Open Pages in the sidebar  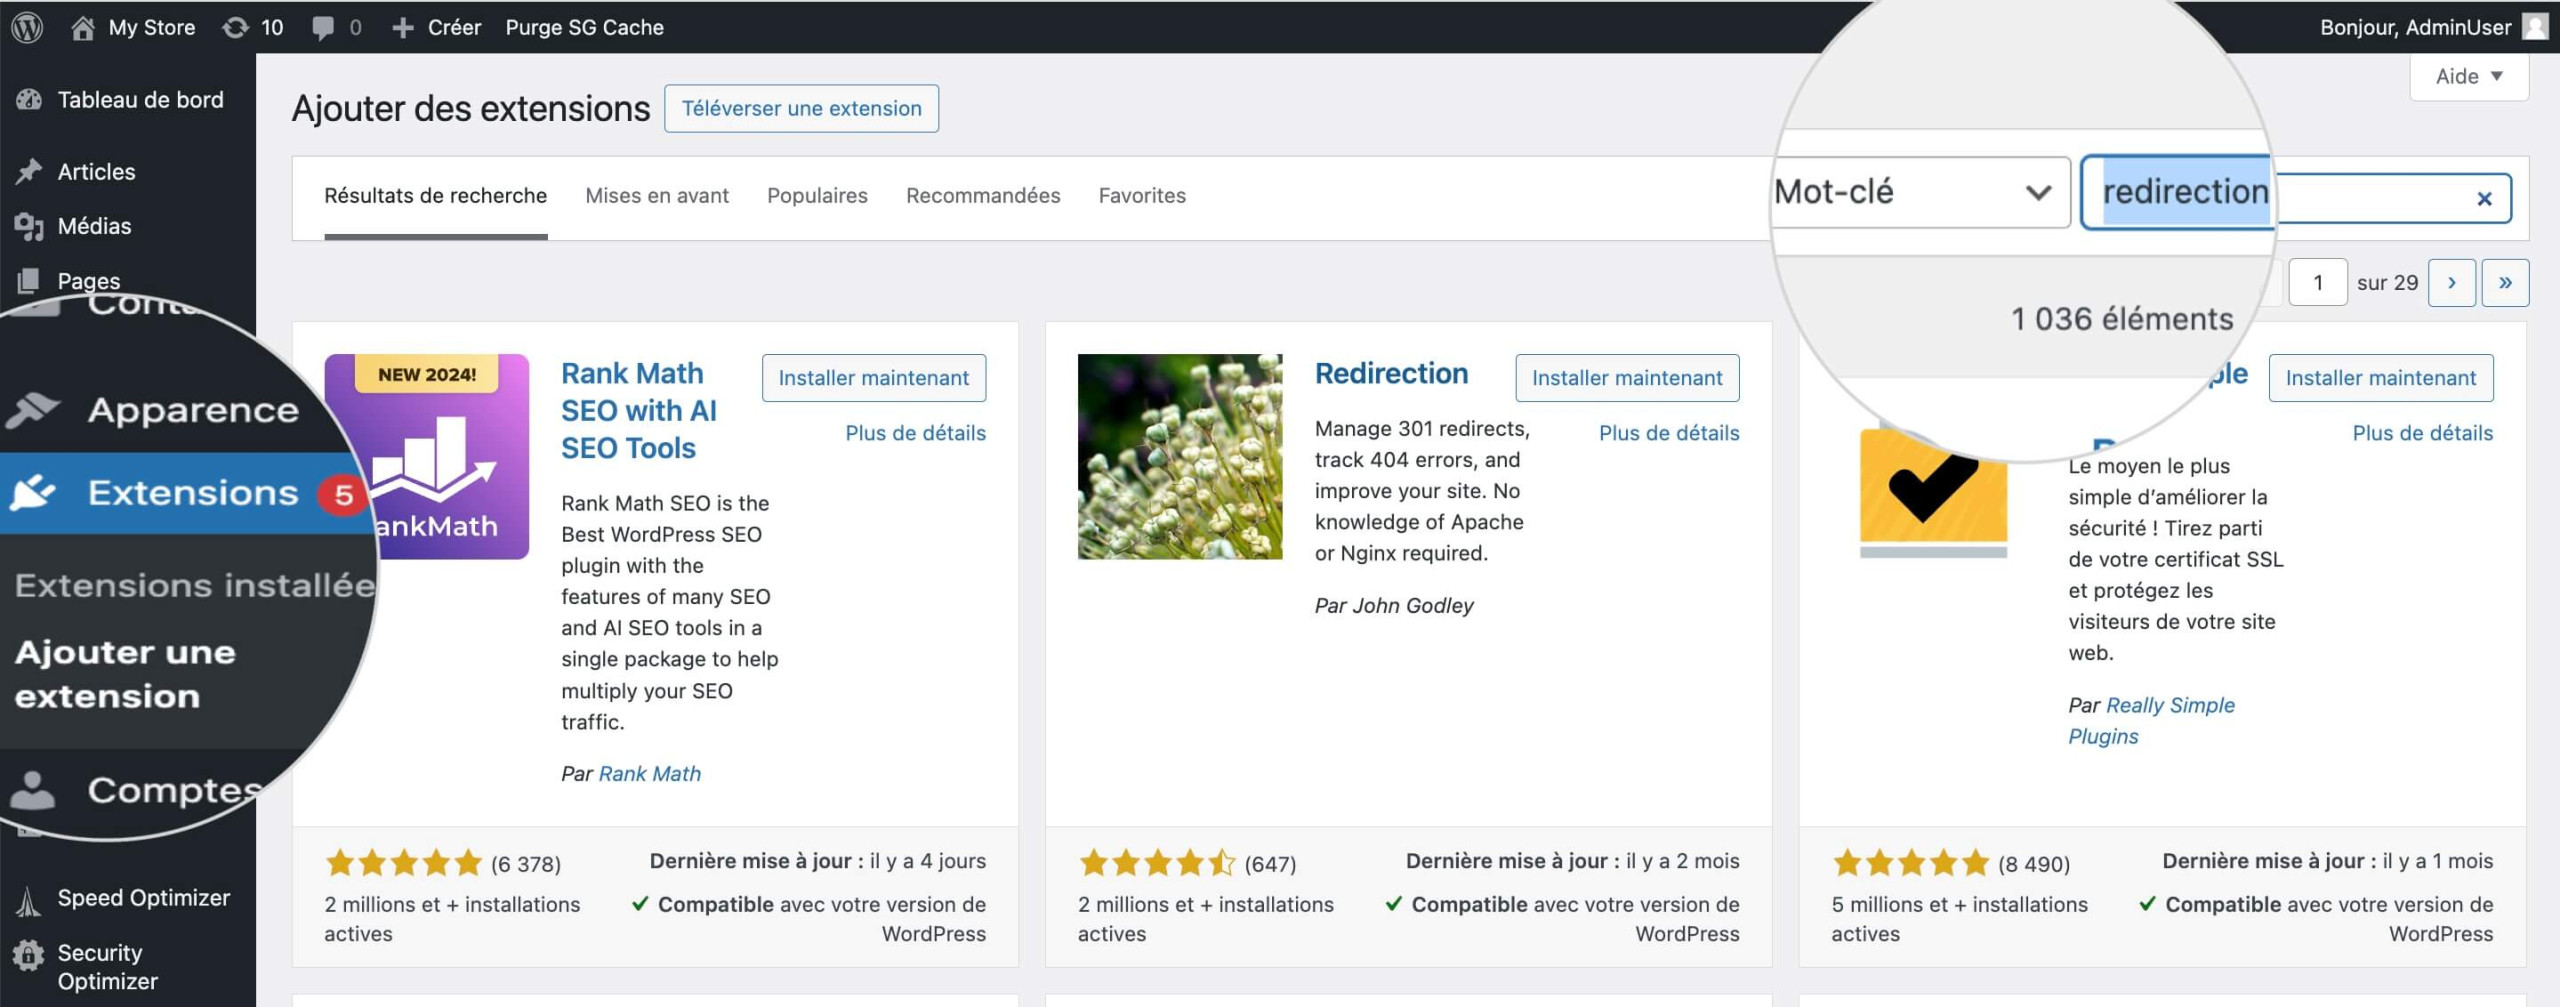(89, 280)
